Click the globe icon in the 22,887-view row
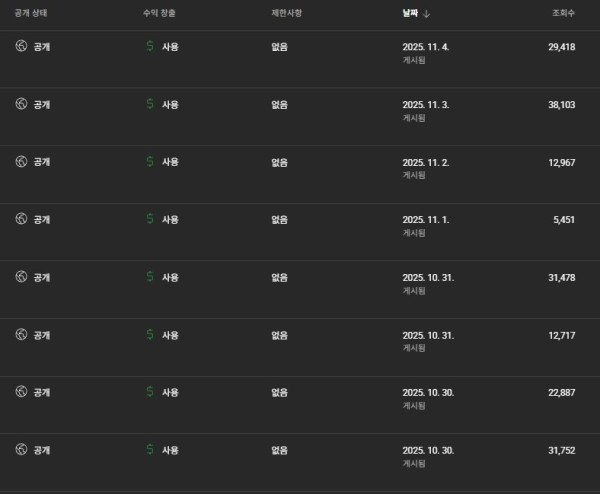This screenshot has width=600, height=494. pyautogui.click(x=21, y=392)
